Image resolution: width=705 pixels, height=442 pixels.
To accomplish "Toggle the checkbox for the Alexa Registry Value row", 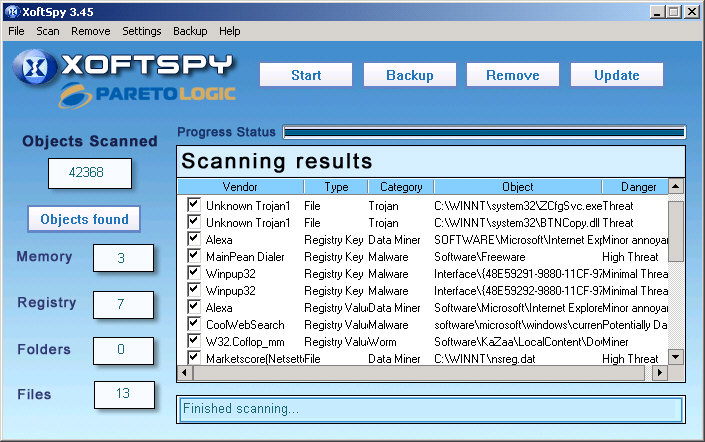I will [x=194, y=307].
